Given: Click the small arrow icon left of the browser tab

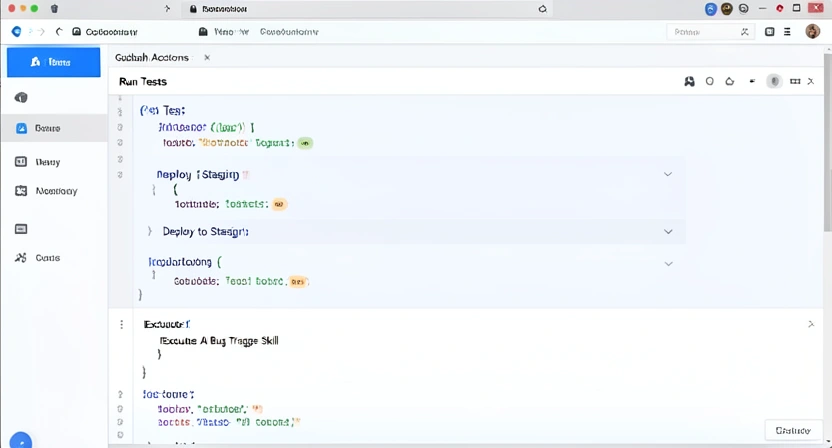Looking at the screenshot, I should 167,8.
